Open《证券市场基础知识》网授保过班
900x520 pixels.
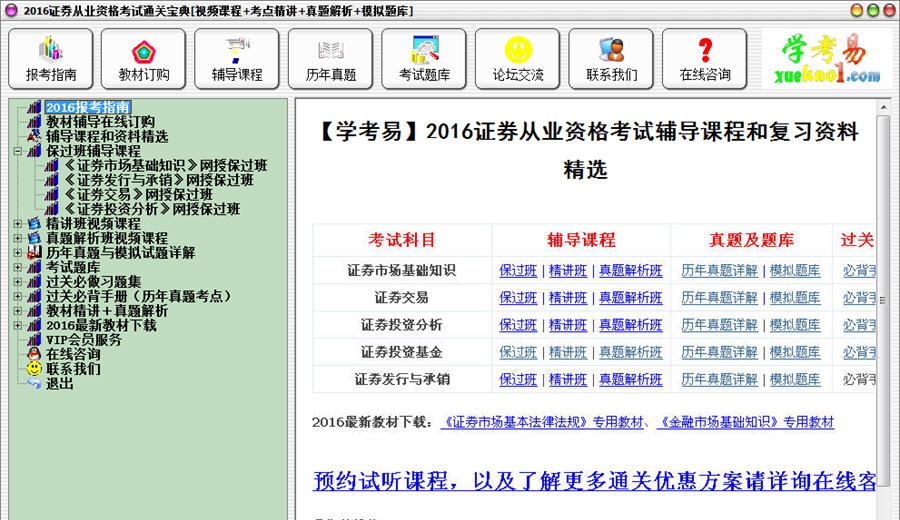165,165
